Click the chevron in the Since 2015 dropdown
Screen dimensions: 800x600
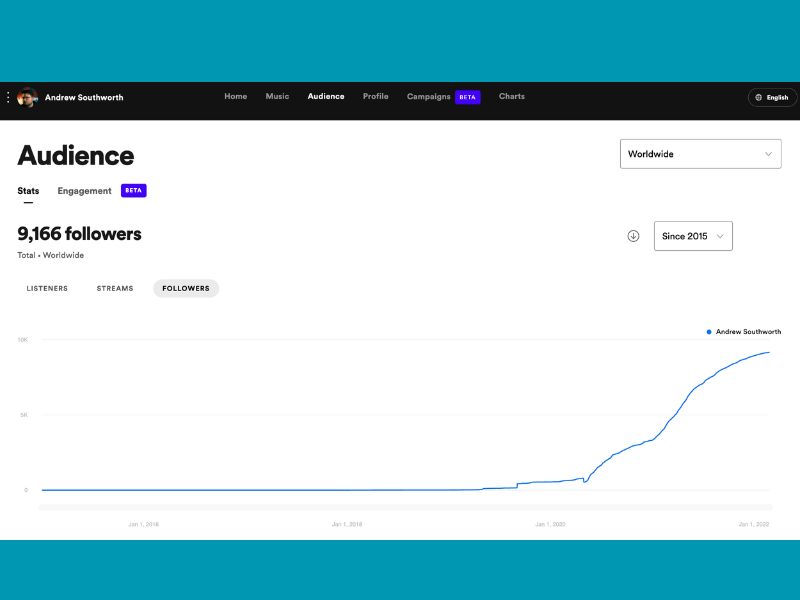click(720, 236)
